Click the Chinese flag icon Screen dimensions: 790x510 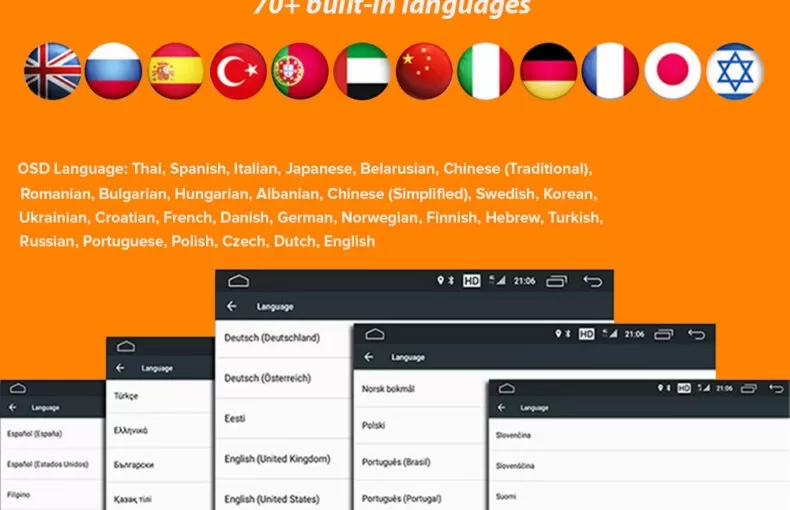(424, 71)
